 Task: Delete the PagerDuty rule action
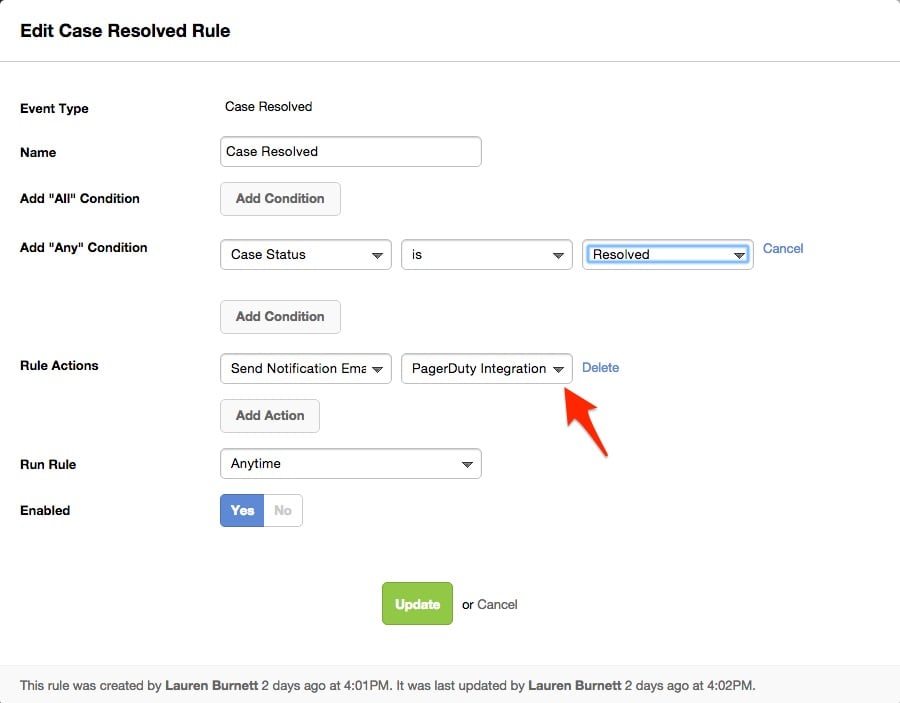[x=600, y=367]
